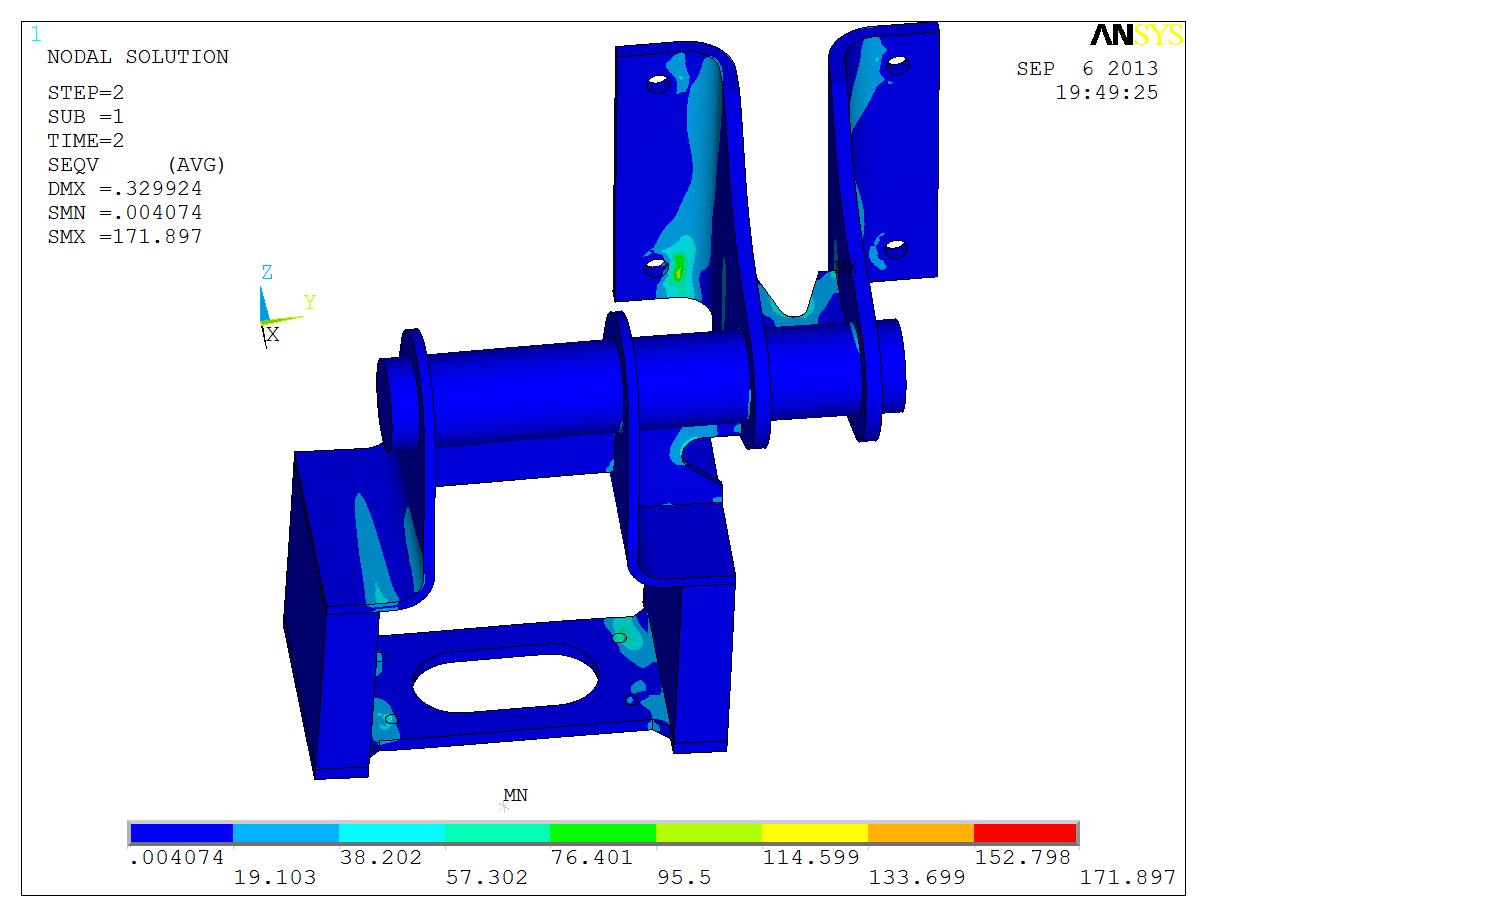Click the SMN =.004074 value

(125, 213)
